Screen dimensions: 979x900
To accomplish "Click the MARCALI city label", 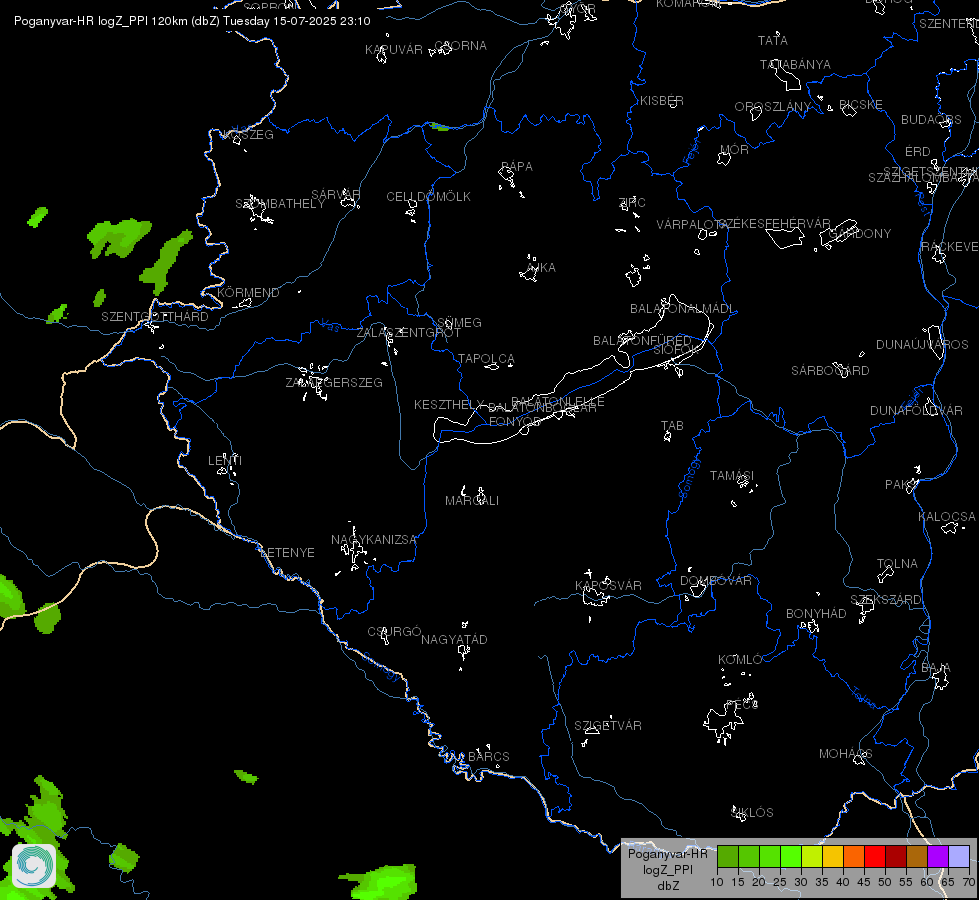I will click(x=471, y=501).
